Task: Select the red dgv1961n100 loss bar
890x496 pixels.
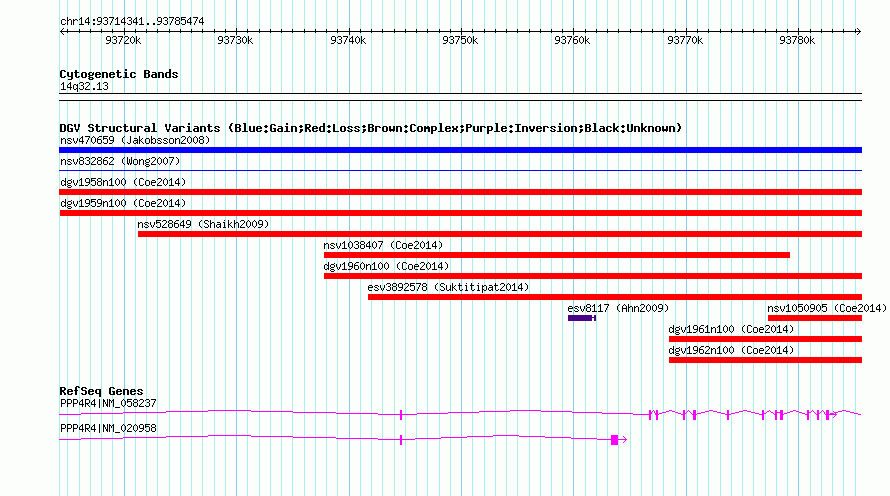Action: point(765,339)
